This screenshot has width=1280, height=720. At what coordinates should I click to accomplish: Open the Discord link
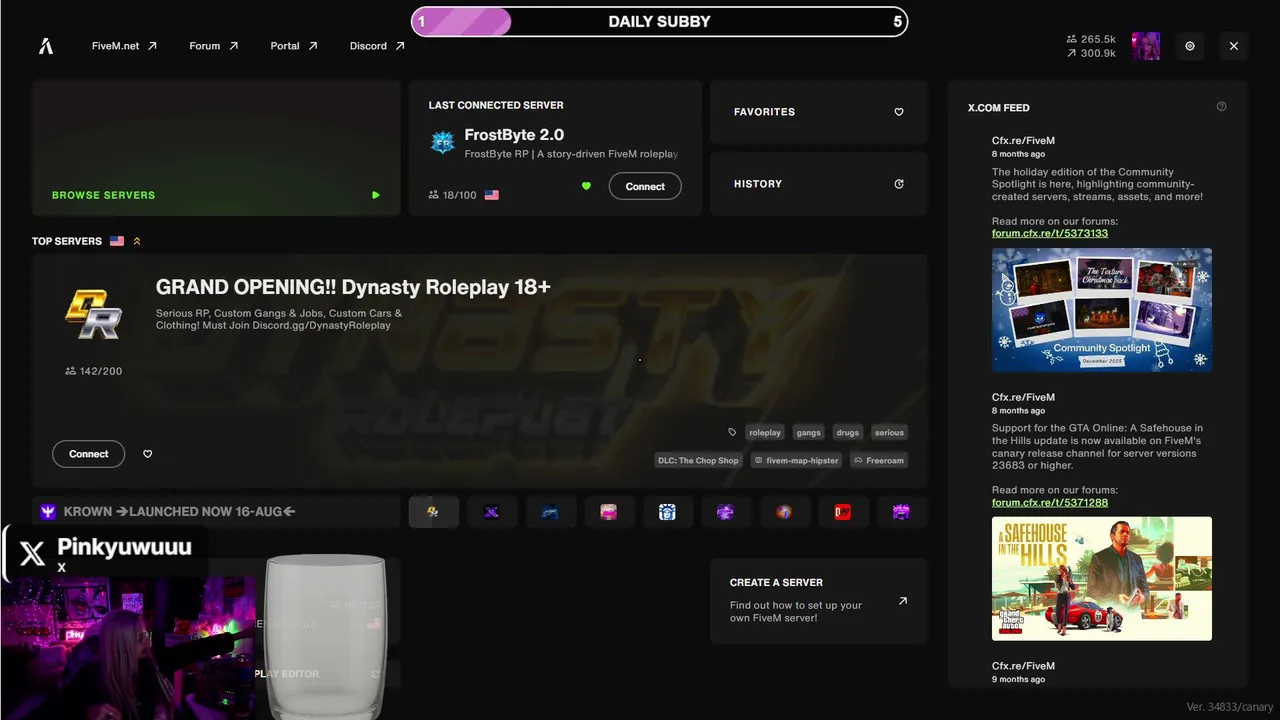pyautogui.click(x=377, y=46)
